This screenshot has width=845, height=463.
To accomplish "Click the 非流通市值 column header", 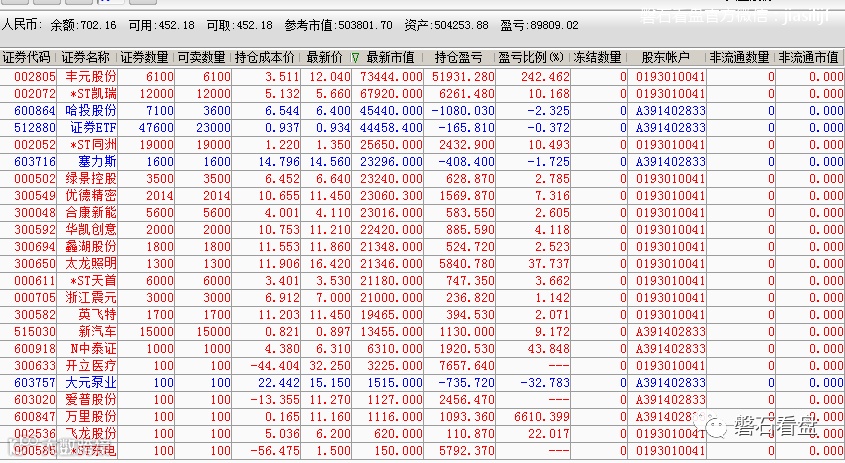I will click(x=808, y=57).
